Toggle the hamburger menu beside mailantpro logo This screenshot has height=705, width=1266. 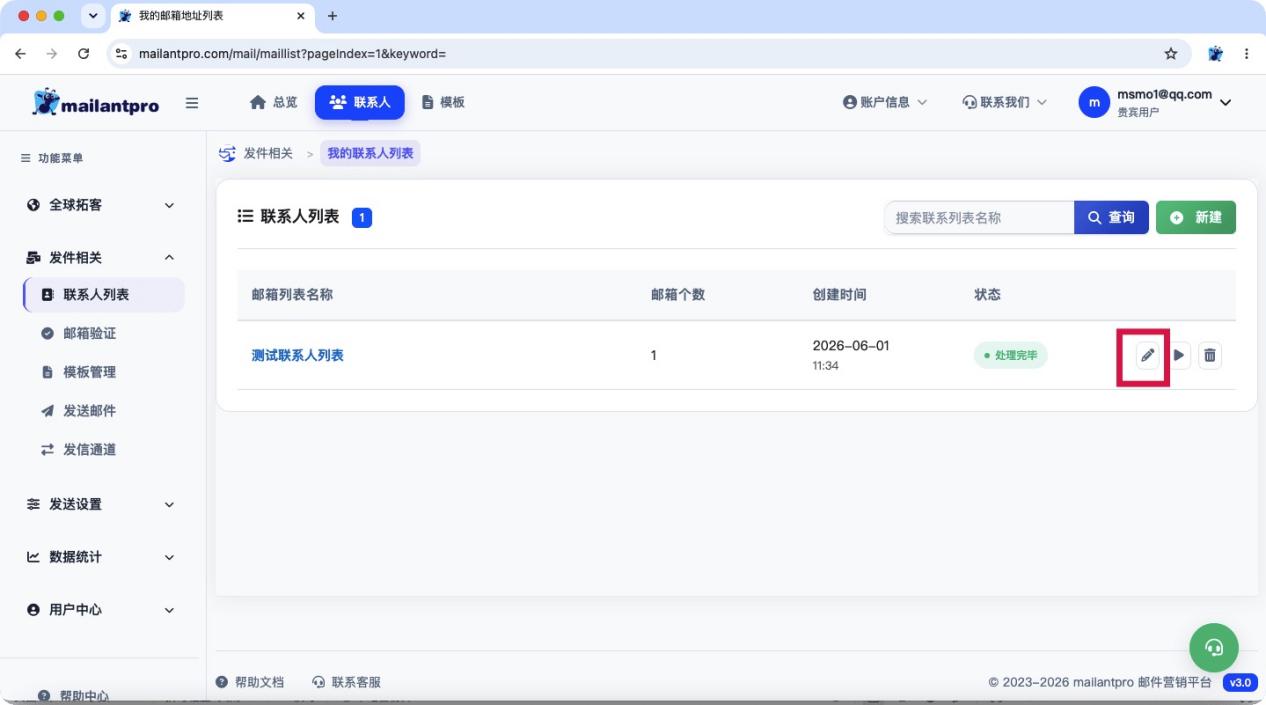click(x=192, y=102)
